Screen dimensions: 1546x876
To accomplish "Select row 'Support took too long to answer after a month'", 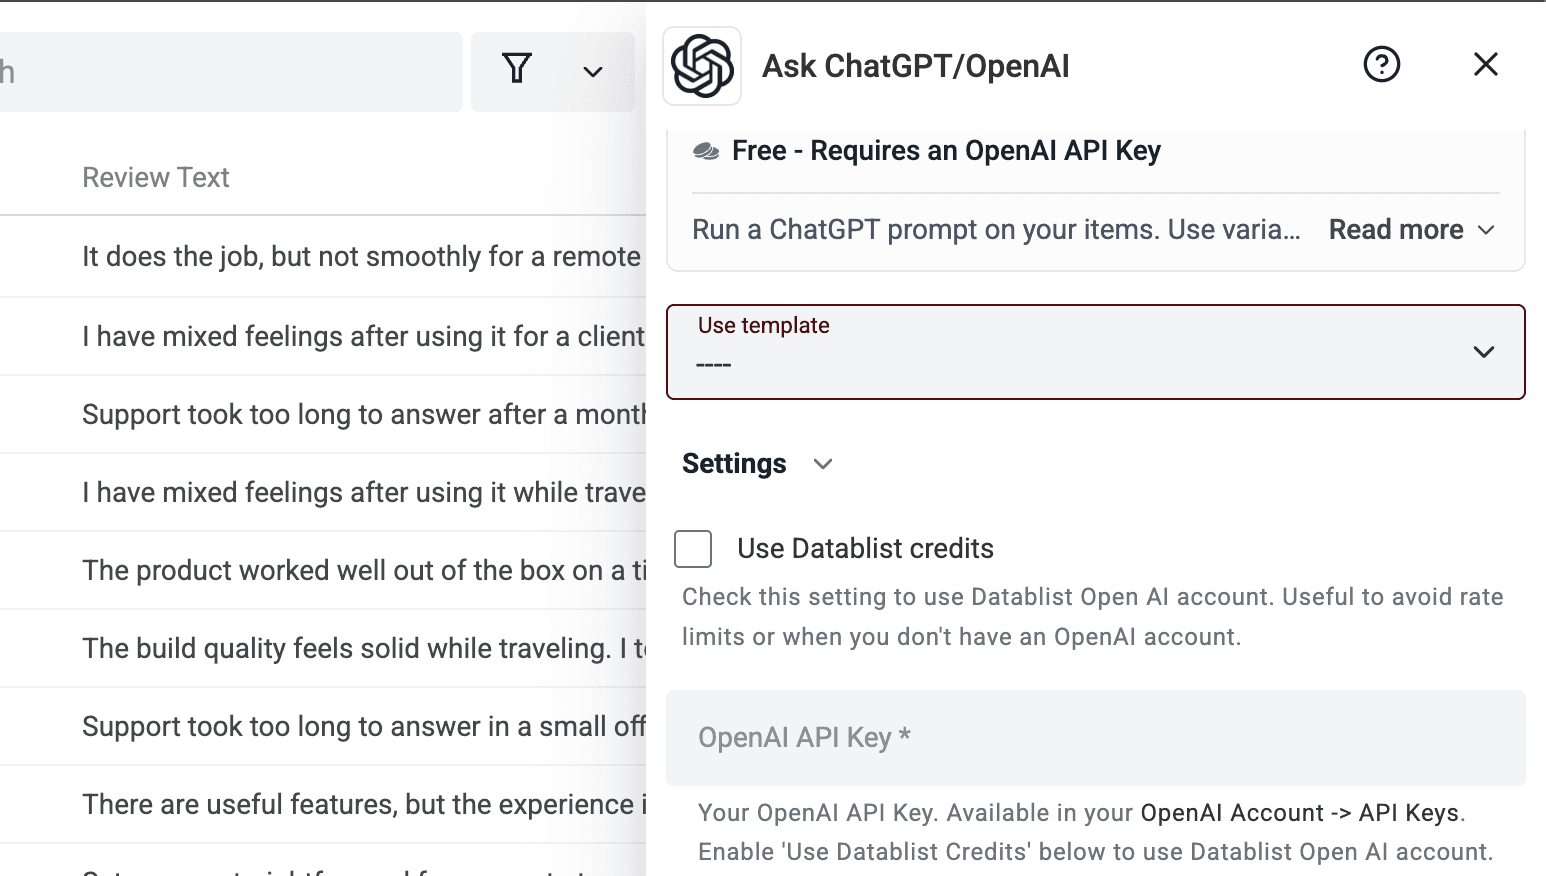I will pos(323,414).
